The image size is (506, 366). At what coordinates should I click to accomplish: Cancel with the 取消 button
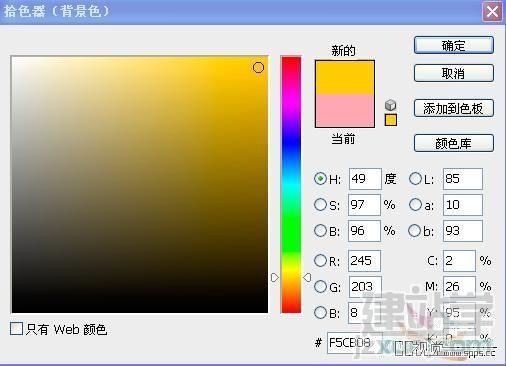pyautogui.click(x=454, y=73)
